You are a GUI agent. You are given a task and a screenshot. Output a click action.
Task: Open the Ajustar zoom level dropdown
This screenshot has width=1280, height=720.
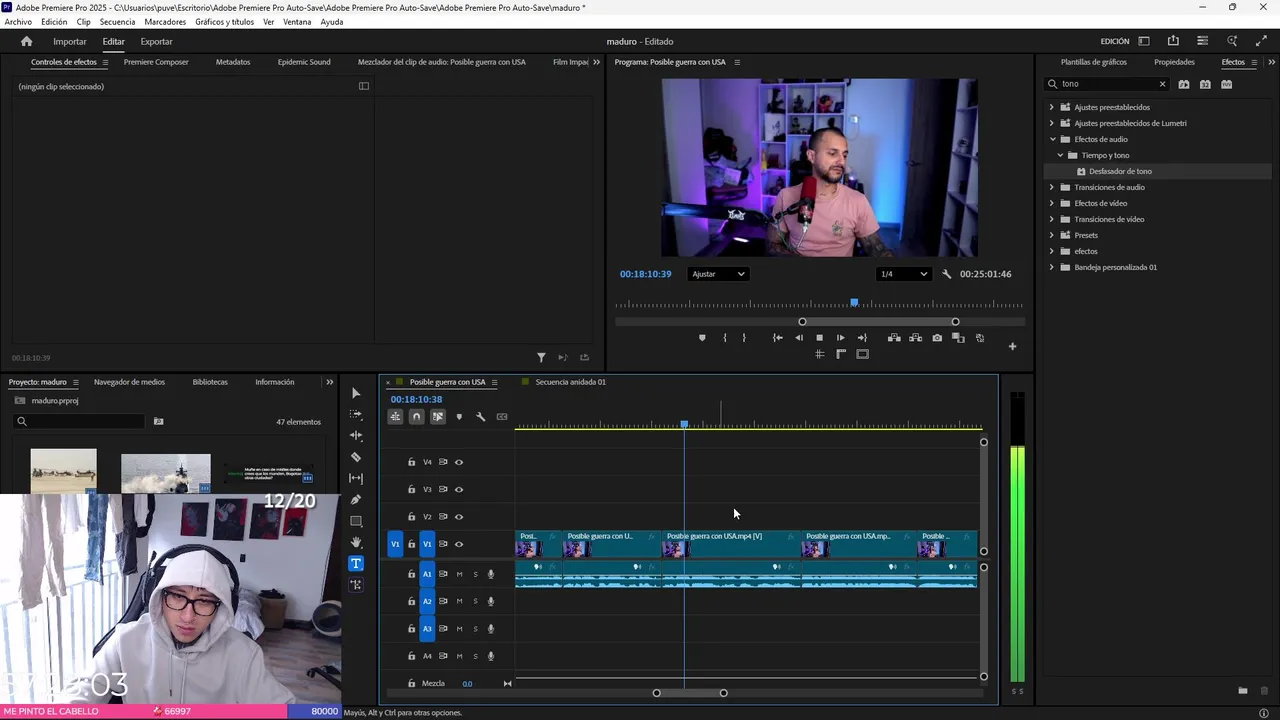pos(718,274)
